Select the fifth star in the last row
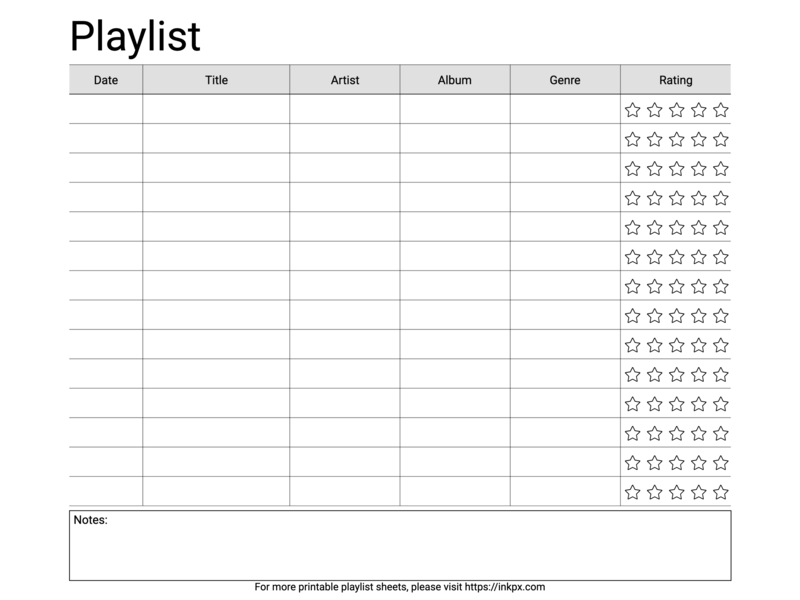 pyautogui.click(x=720, y=492)
